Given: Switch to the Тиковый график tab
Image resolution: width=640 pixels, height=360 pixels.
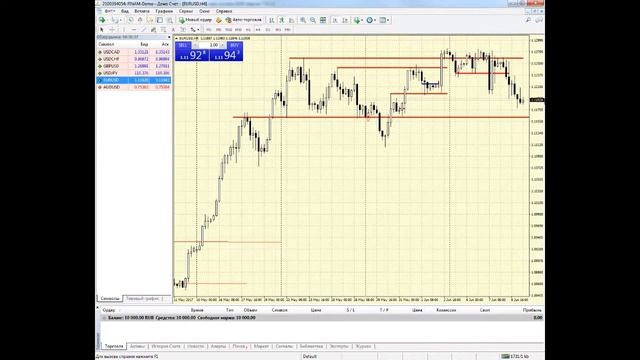Looking at the screenshot, I should point(144,299).
